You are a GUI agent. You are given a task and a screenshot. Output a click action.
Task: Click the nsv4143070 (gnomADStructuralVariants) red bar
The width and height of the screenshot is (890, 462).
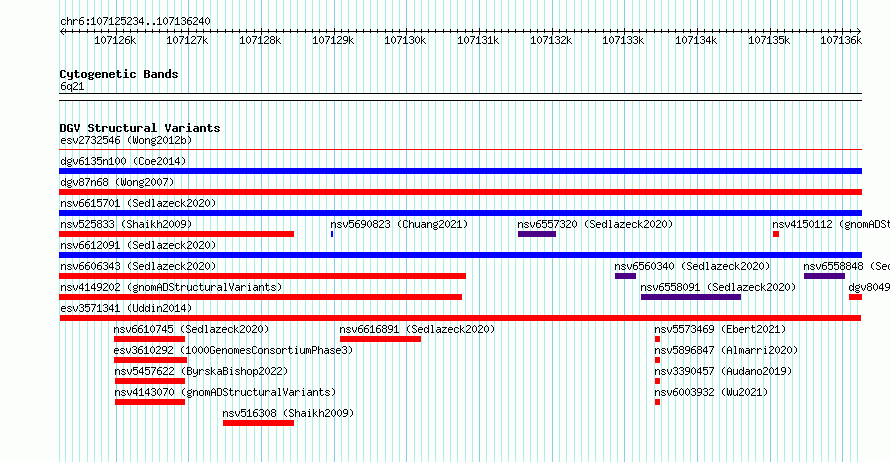150,402
